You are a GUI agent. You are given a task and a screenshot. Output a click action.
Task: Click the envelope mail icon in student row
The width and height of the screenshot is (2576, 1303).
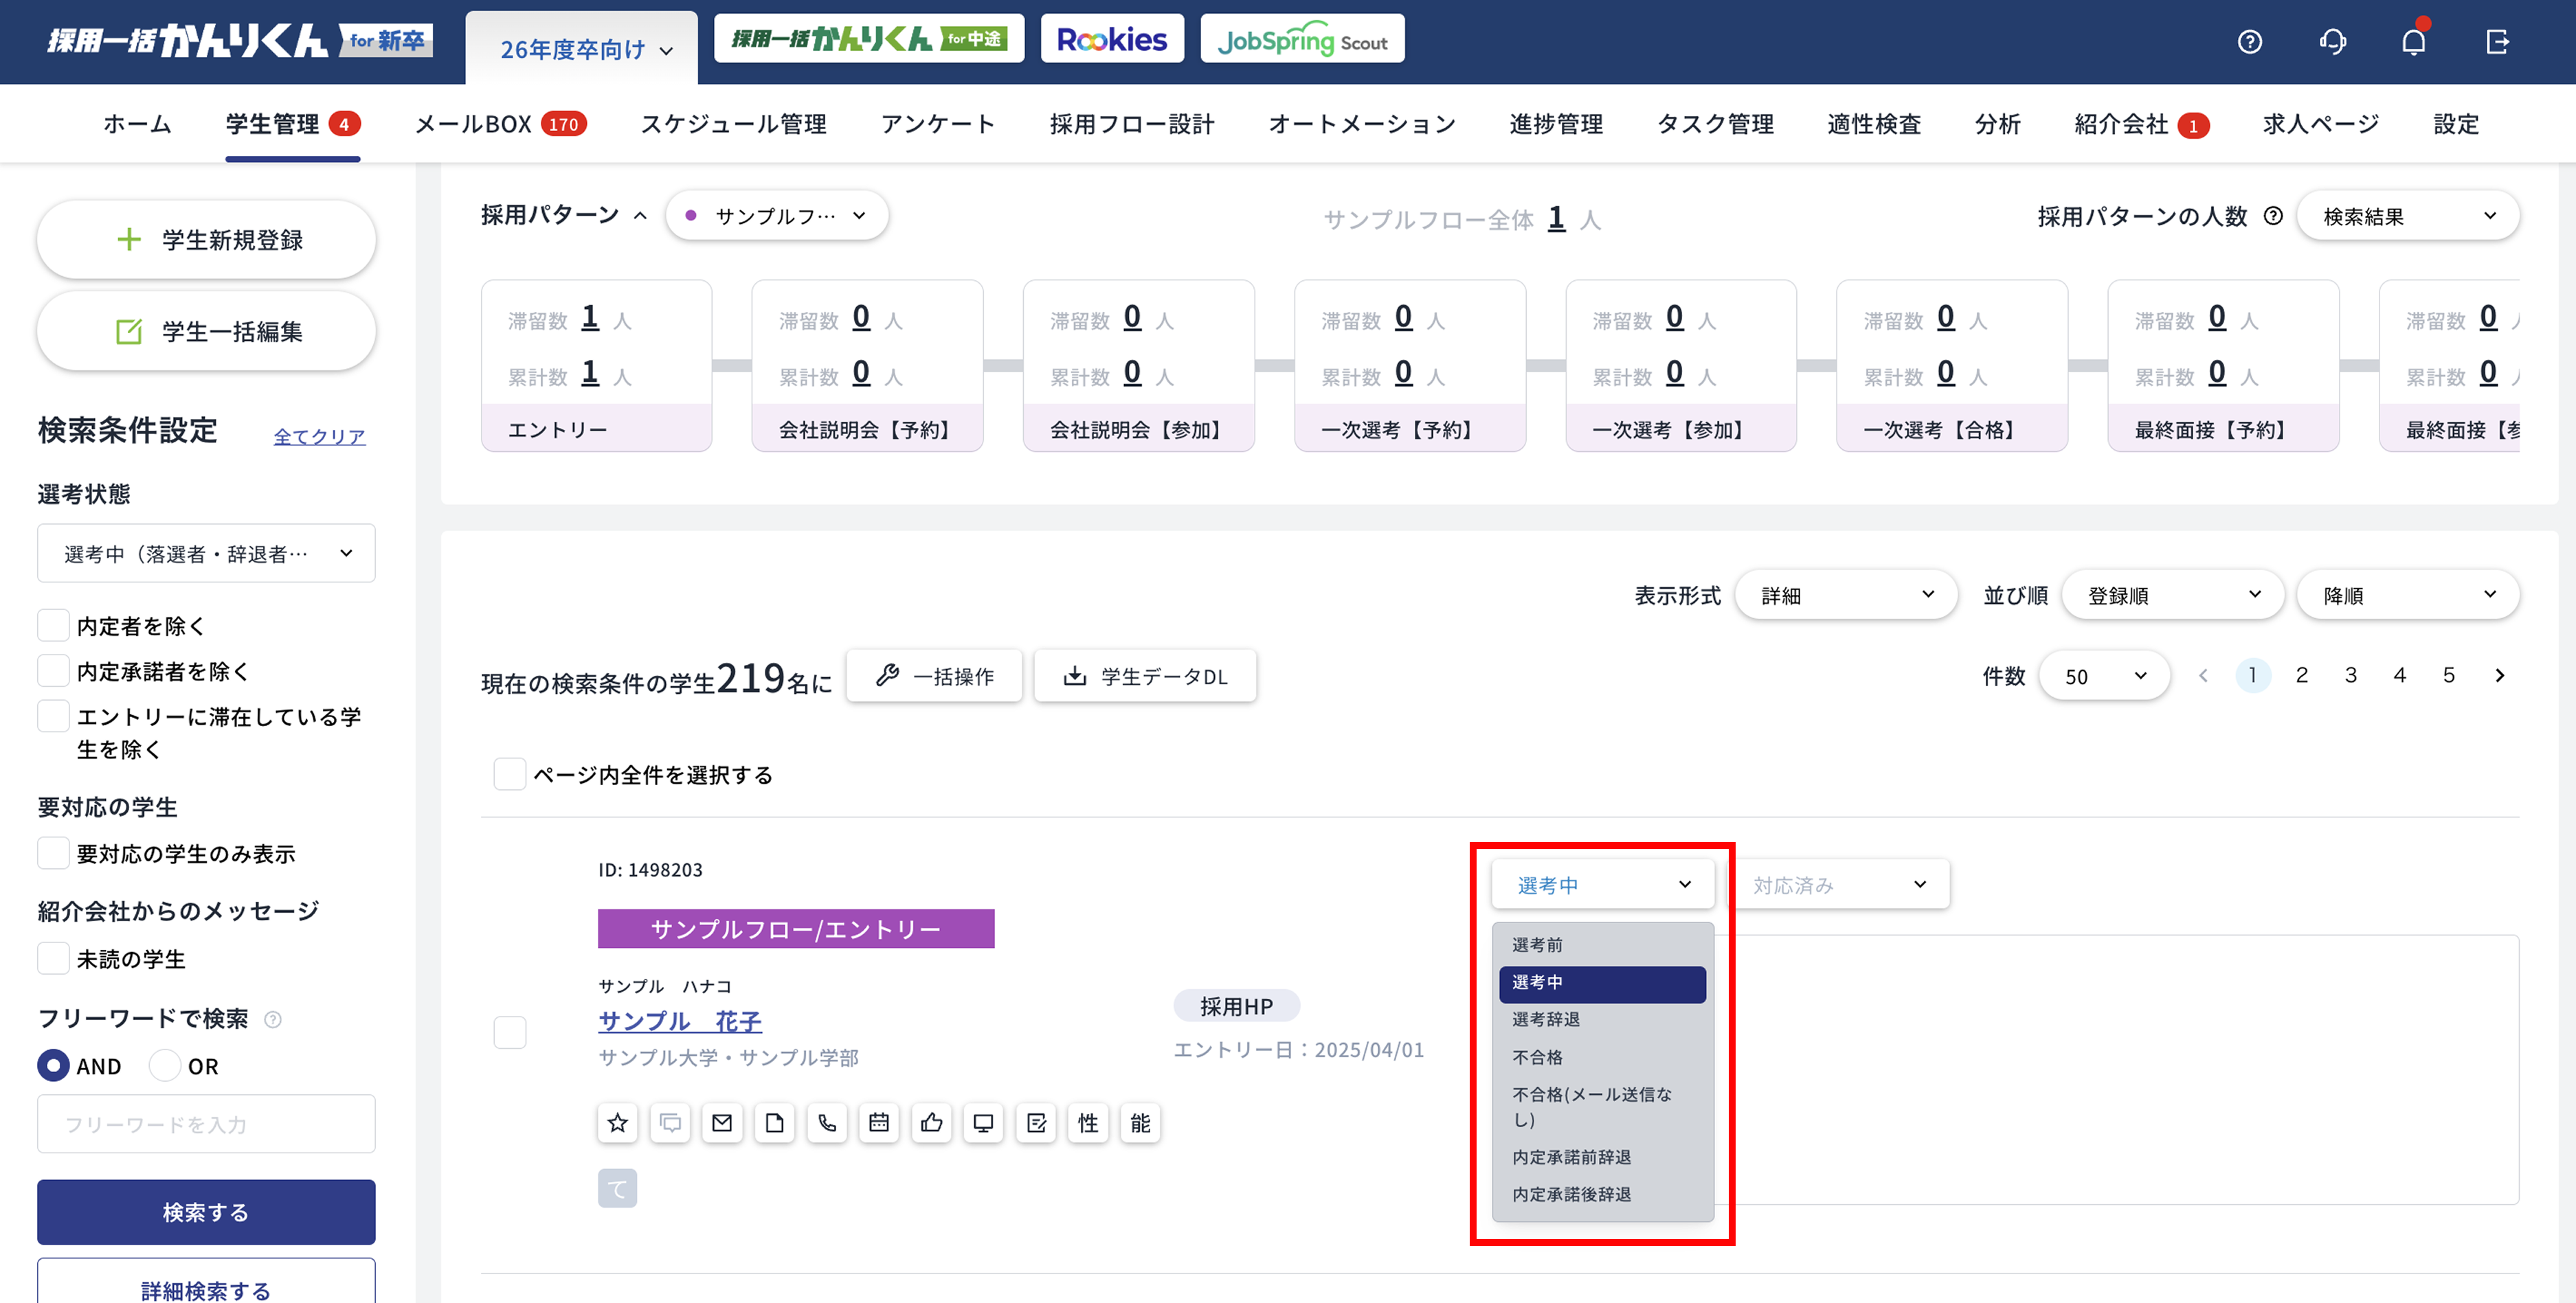[x=722, y=1123]
